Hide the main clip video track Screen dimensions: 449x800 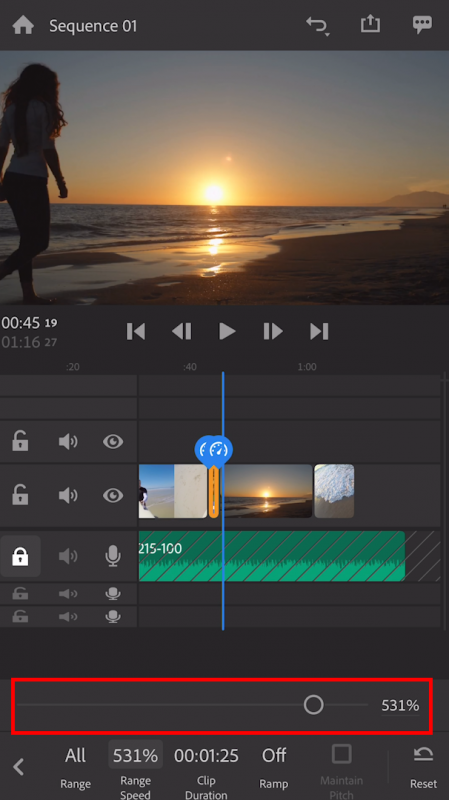[x=113, y=495]
